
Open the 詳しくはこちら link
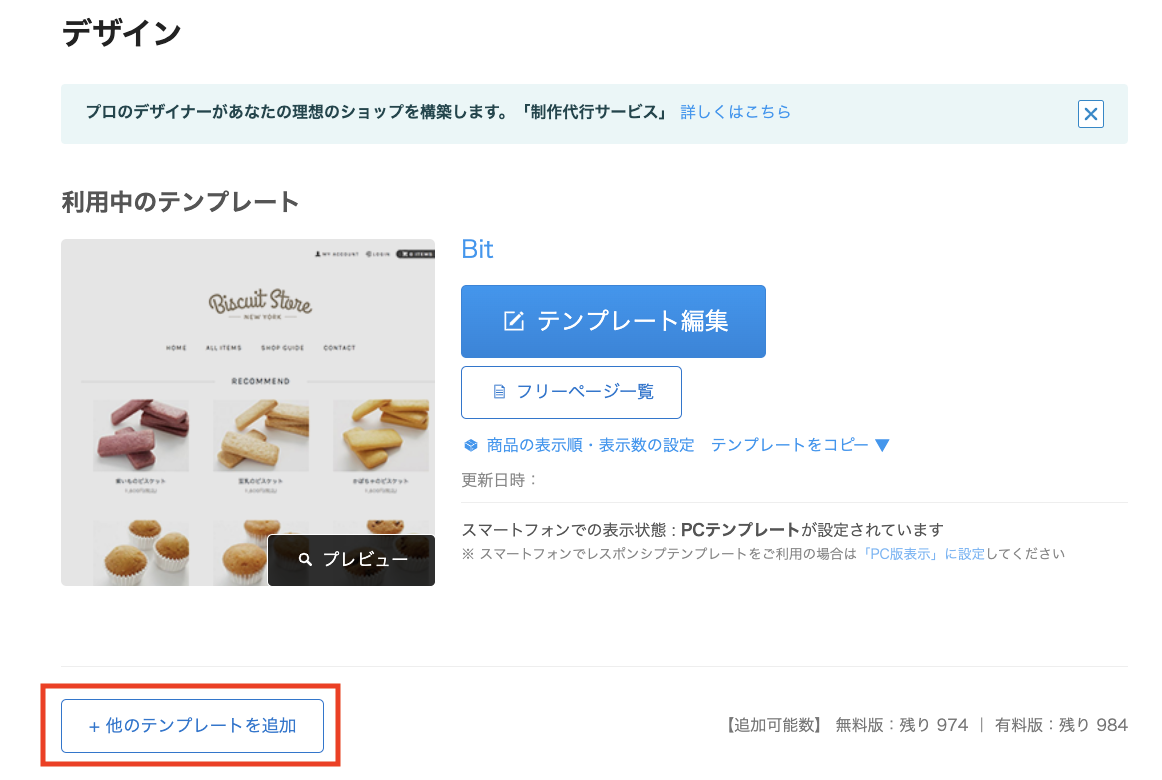(x=735, y=112)
